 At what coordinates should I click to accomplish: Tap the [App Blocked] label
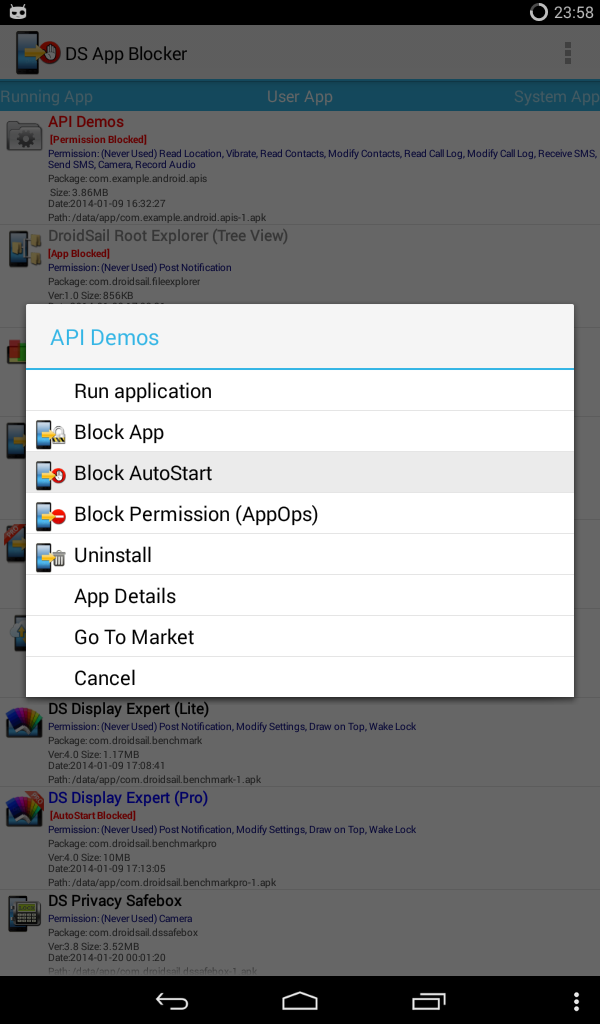79,253
